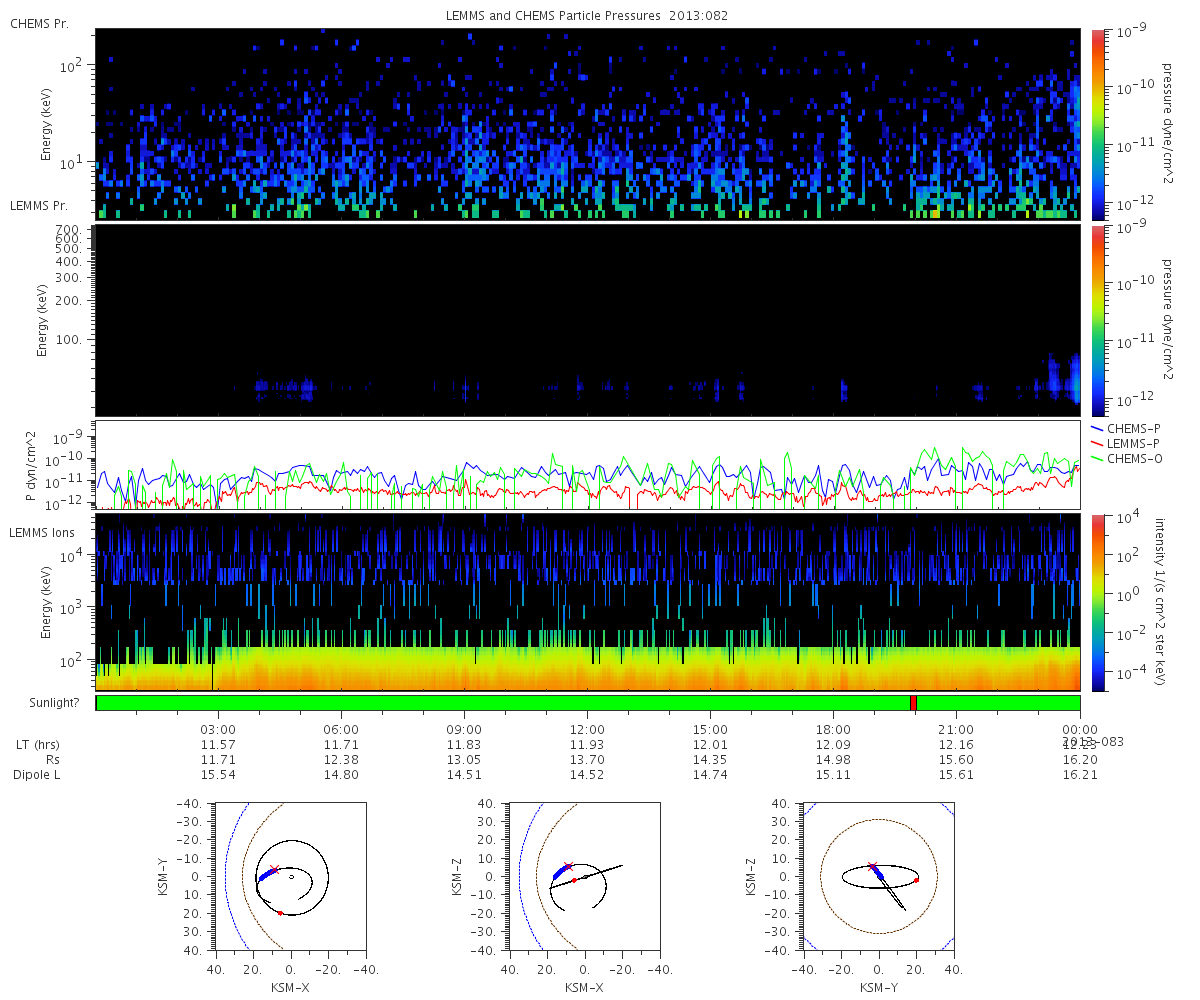The width and height of the screenshot is (1200, 1000).
Task: Click the CHEMS Pr. panel label
Action: pyautogui.click(x=40, y=23)
